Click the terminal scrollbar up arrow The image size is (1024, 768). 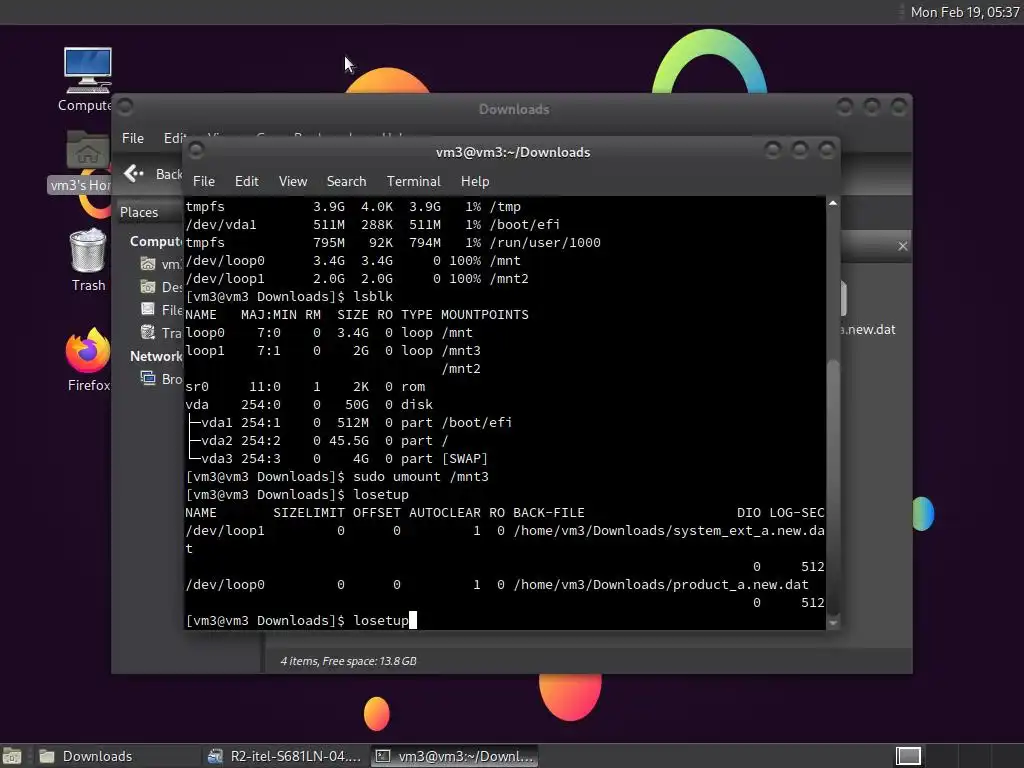[833, 203]
